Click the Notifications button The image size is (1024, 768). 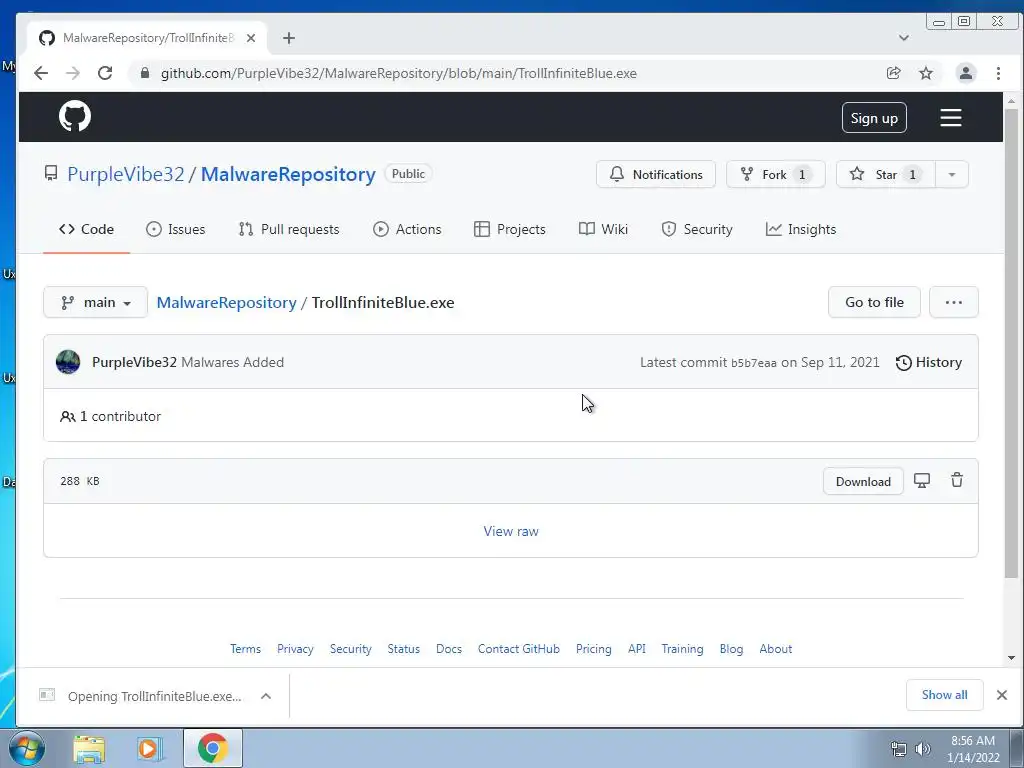click(656, 174)
